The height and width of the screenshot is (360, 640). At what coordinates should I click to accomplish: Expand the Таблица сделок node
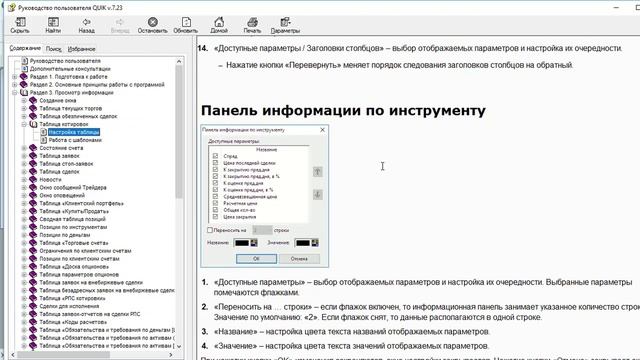[24, 172]
